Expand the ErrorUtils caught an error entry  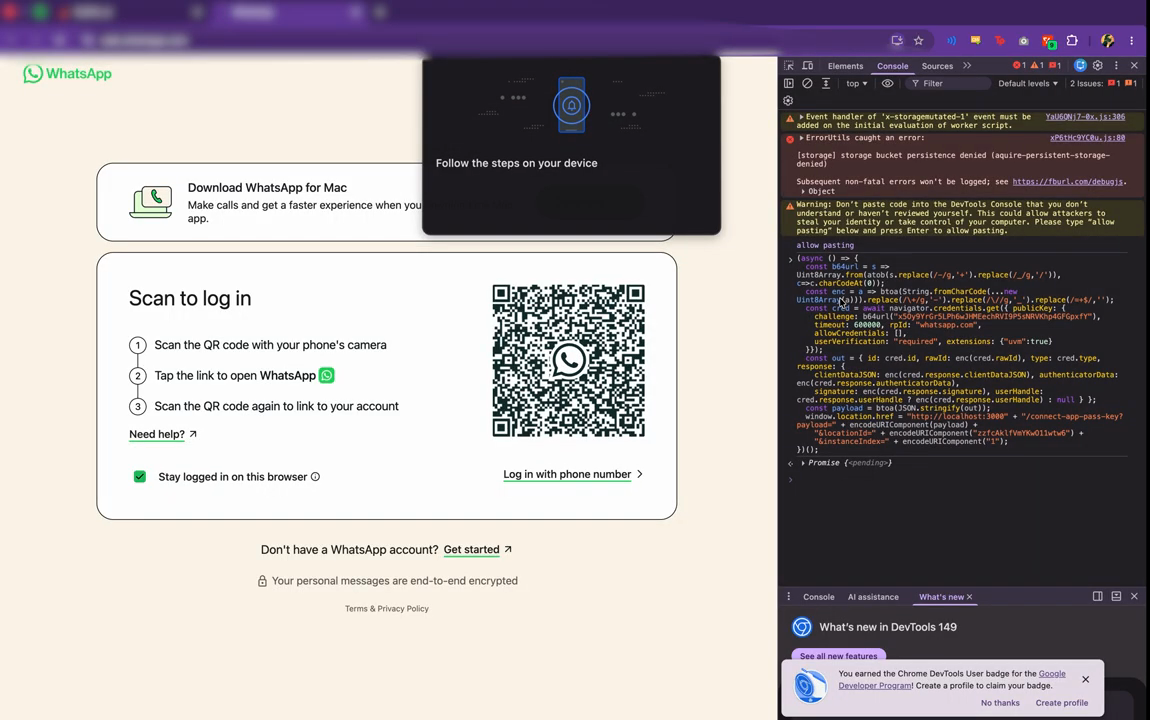click(x=802, y=138)
